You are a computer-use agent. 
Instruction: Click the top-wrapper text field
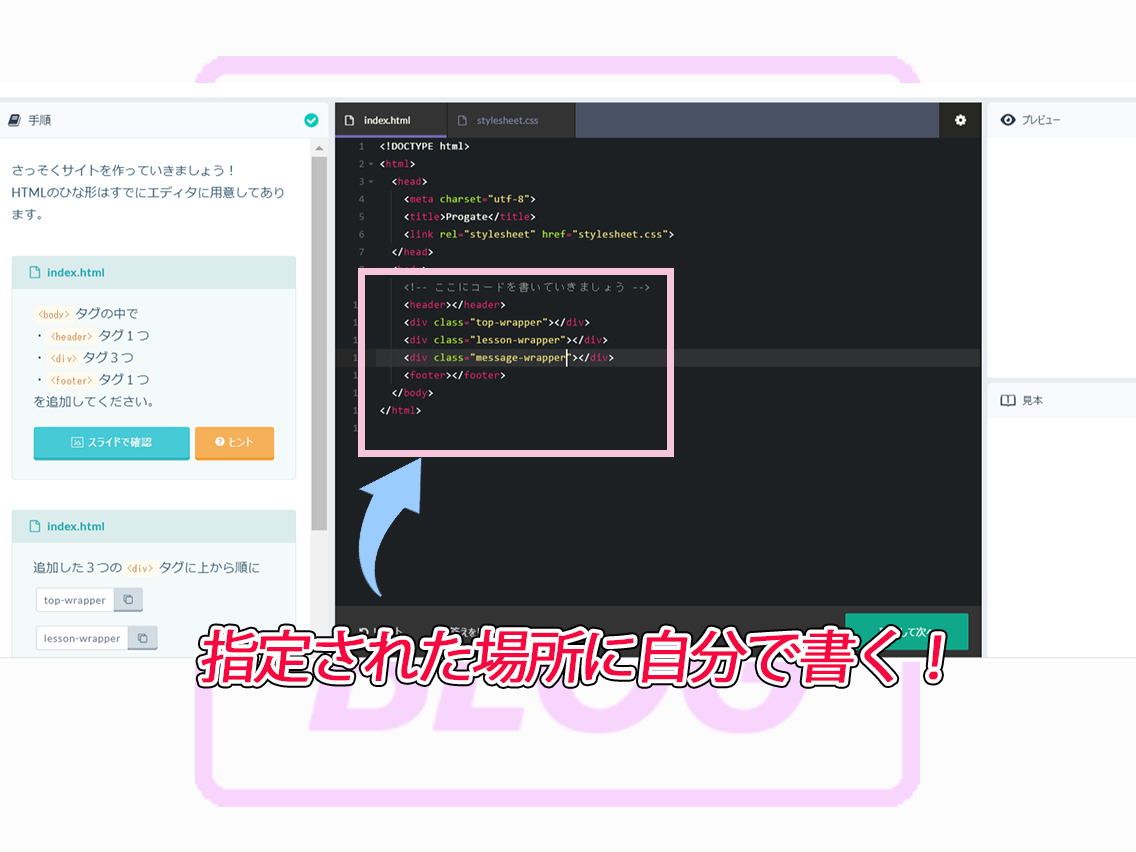[75, 600]
